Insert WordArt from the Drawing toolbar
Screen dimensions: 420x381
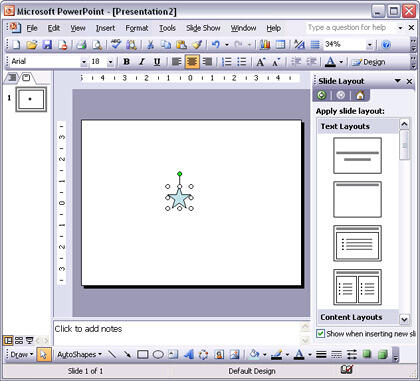tap(188, 354)
